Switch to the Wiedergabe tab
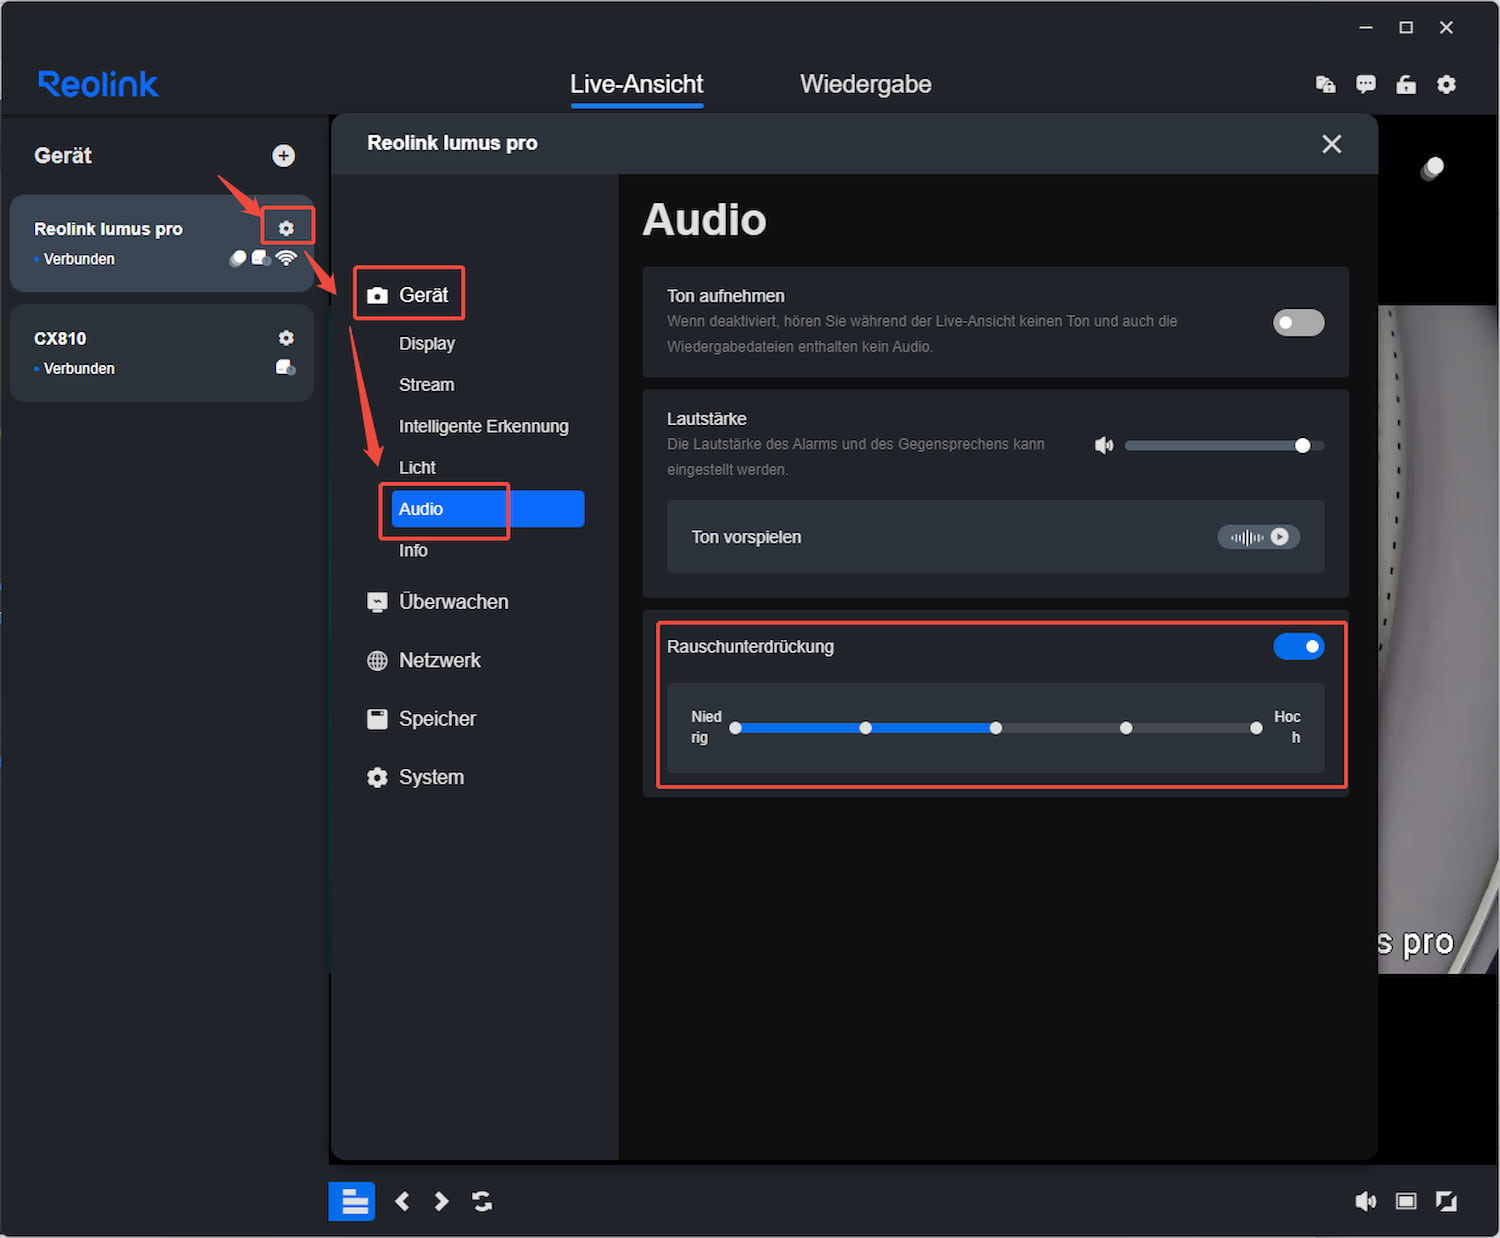 (865, 84)
